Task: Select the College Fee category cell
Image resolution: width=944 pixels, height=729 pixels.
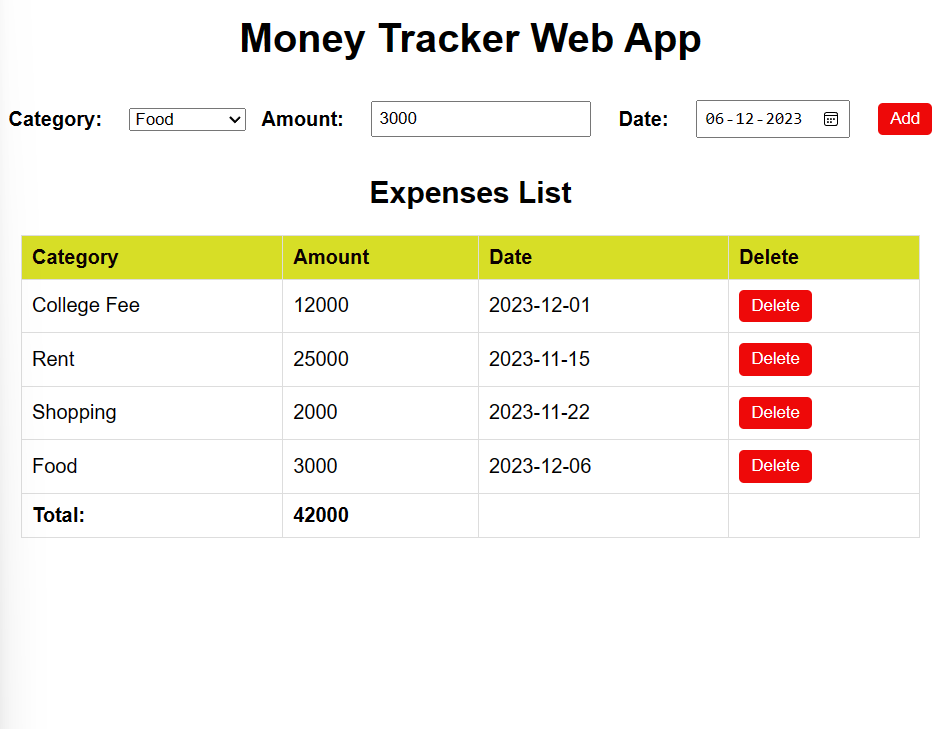Action: [86, 306]
